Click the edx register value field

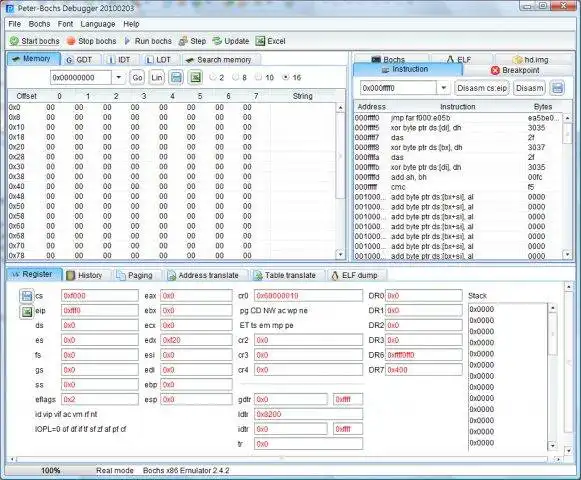pos(196,340)
